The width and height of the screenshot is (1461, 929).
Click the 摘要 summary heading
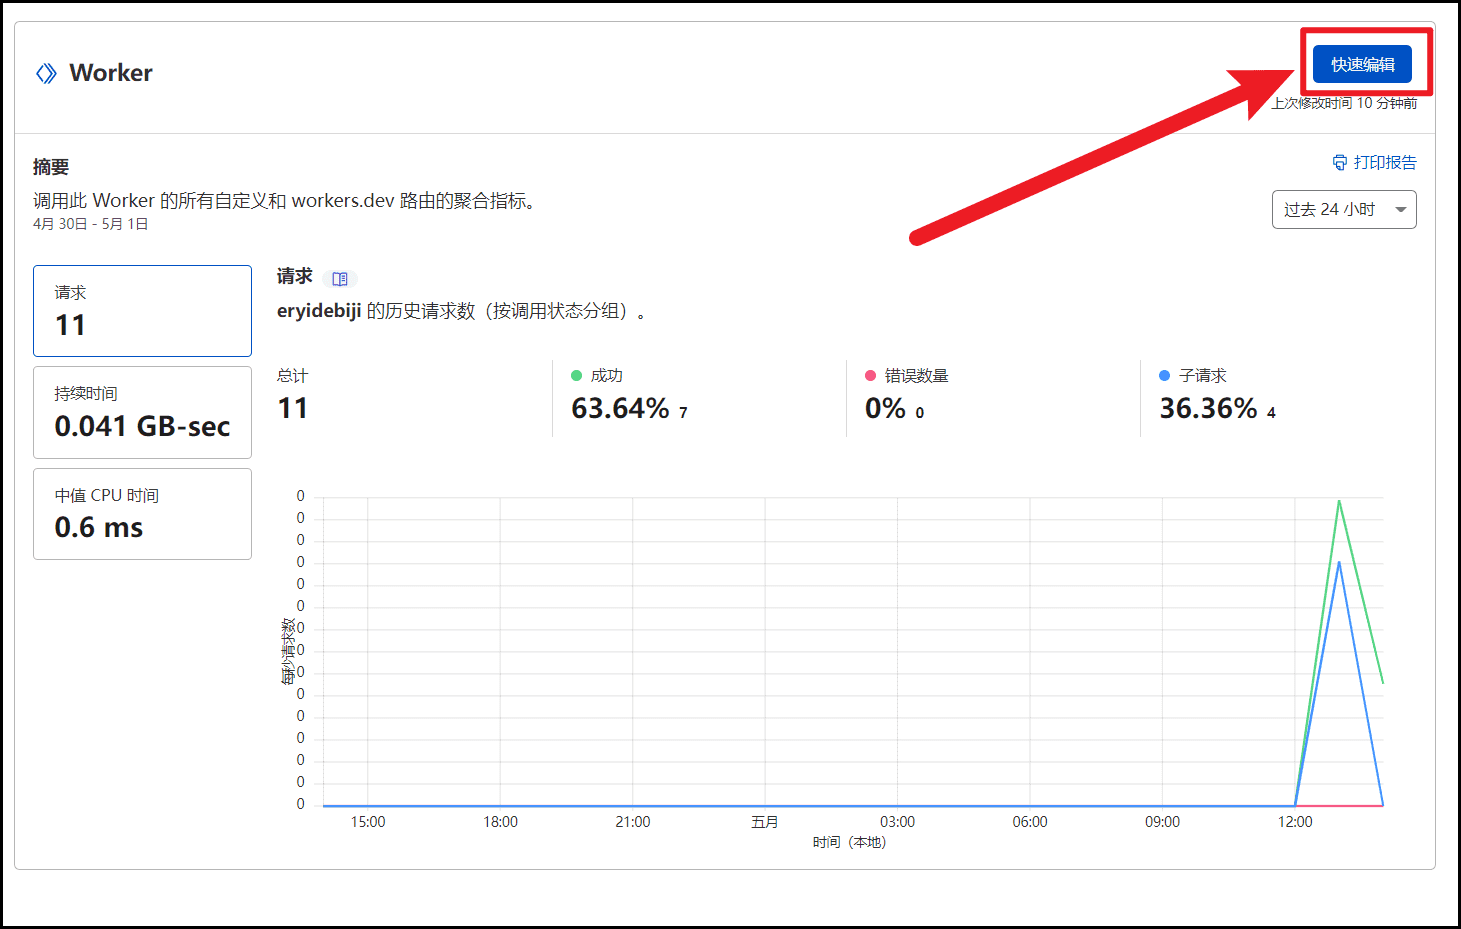(x=51, y=167)
